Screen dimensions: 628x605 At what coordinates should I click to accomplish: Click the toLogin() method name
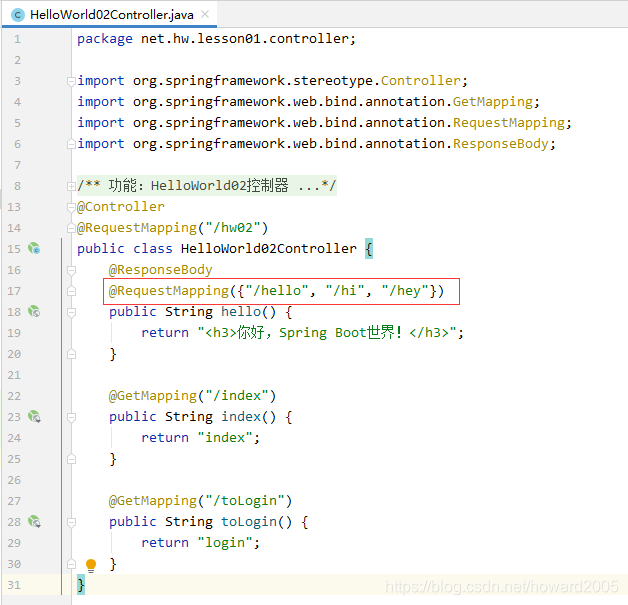[249, 522]
